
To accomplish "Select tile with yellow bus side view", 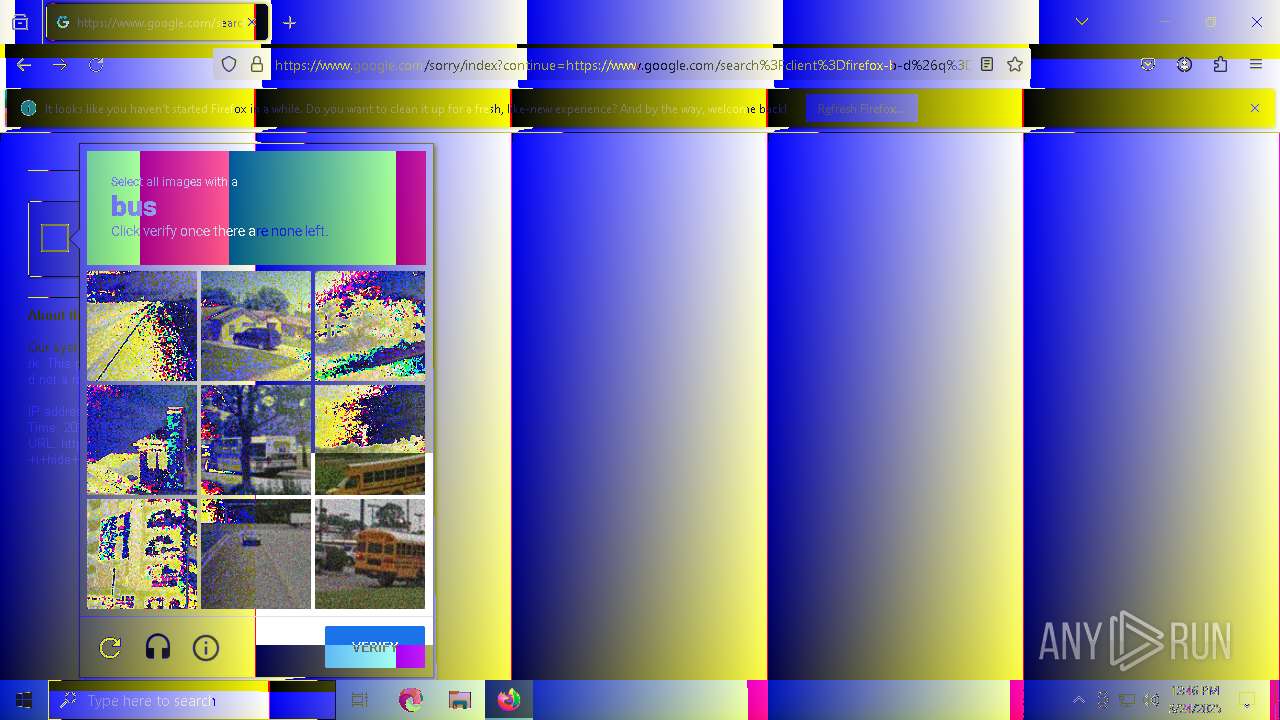I will coord(370,440).
